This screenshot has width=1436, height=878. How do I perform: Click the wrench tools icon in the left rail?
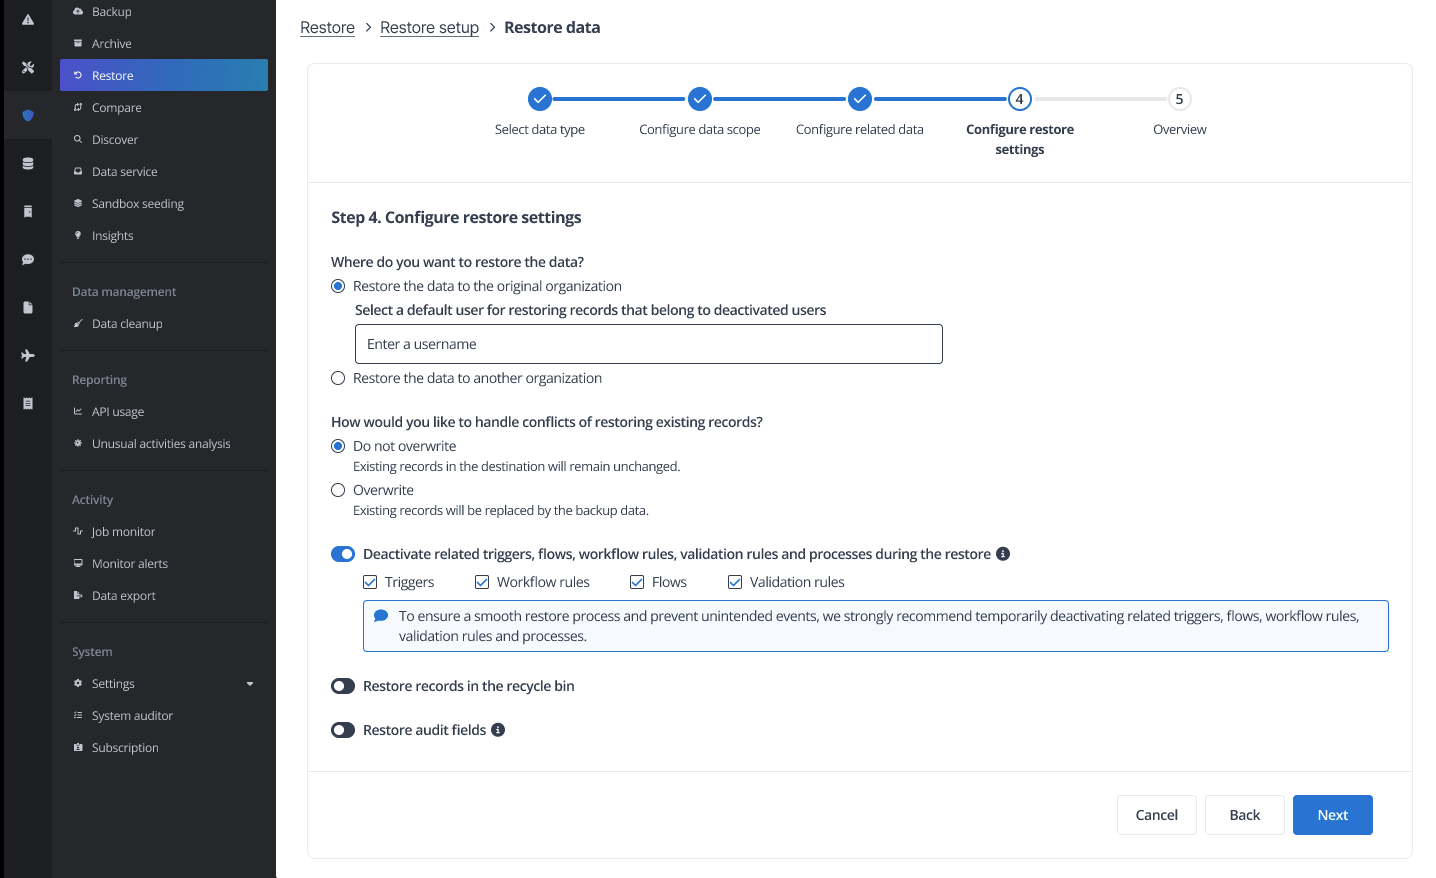[x=28, y=68]
